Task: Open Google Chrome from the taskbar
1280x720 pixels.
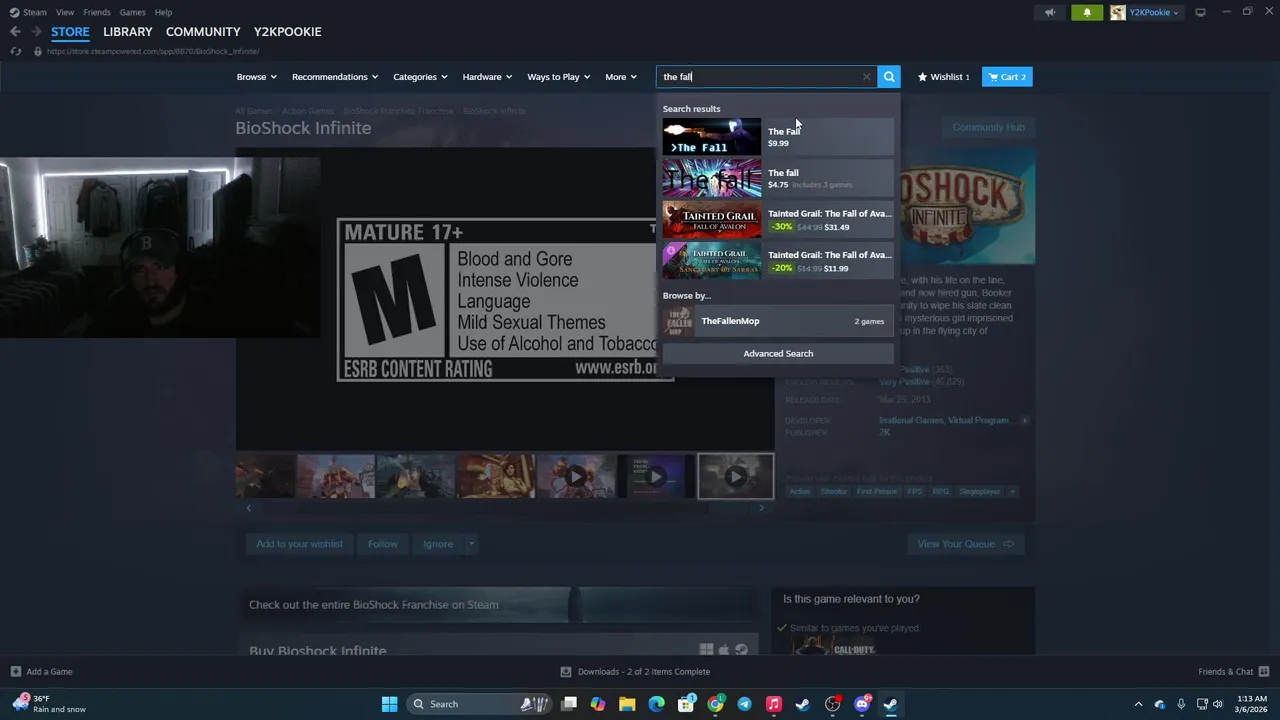Action: 715,704
